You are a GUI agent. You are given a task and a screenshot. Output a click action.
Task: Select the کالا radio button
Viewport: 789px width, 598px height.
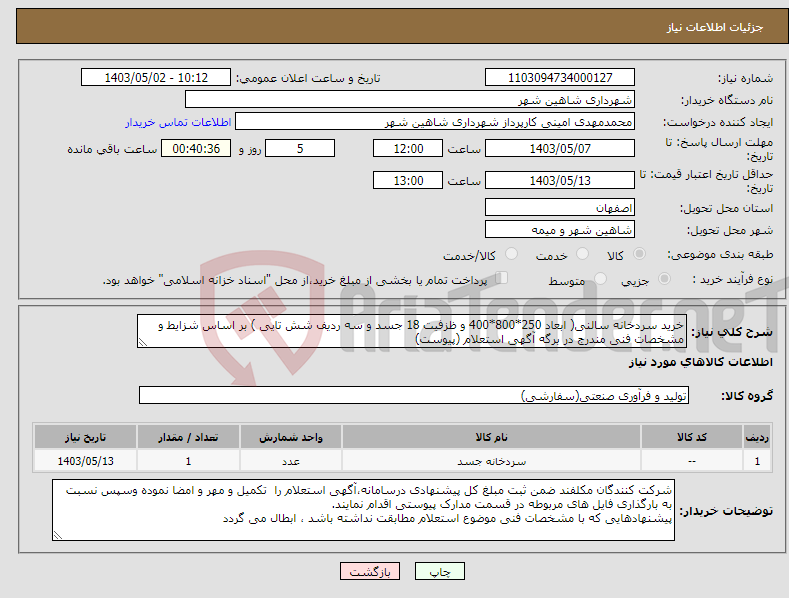pos(639,254)
